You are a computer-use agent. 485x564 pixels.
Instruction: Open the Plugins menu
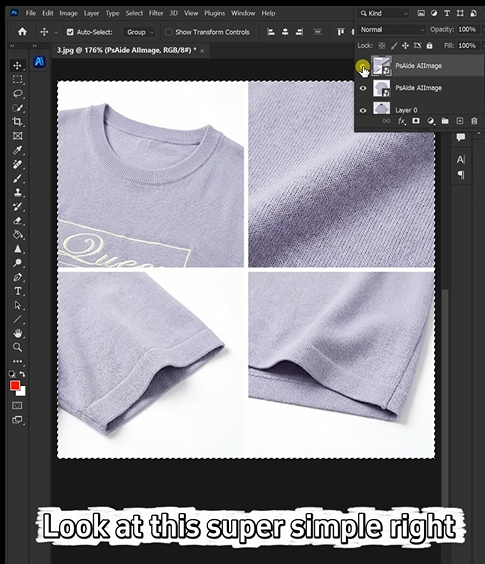point(214,13)
